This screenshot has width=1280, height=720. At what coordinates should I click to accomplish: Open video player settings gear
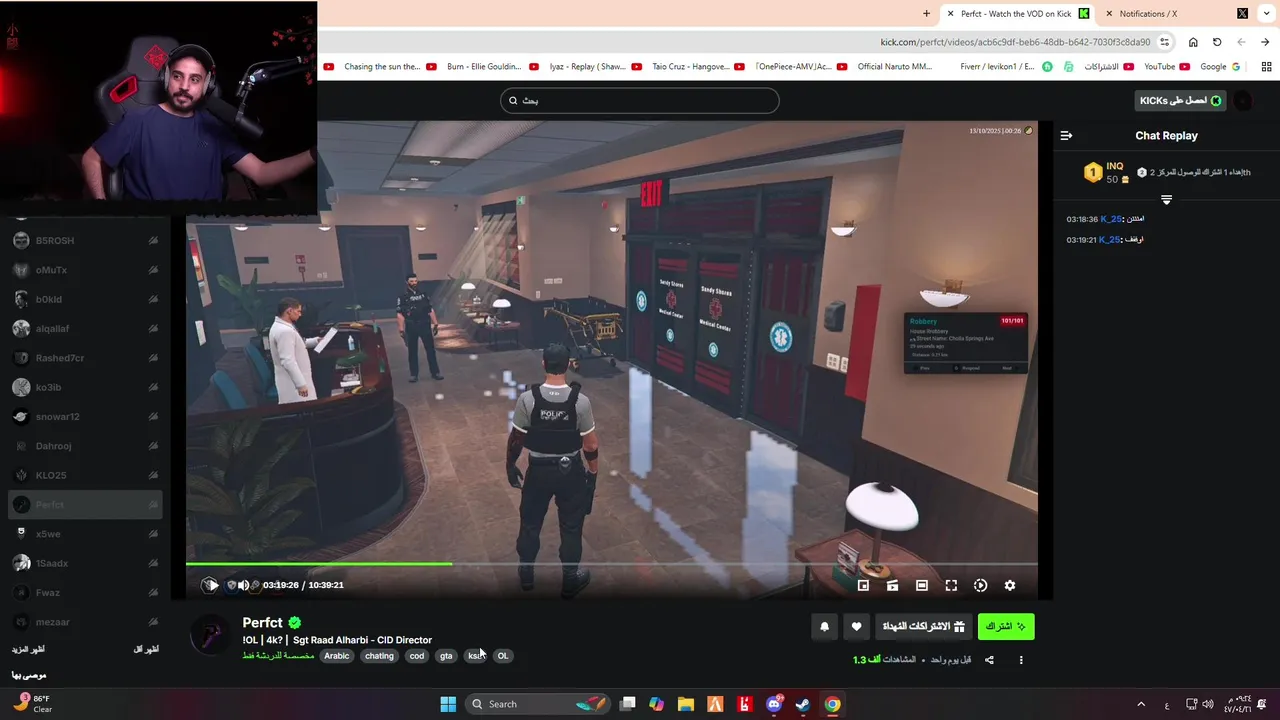(x=1010, y=585)
